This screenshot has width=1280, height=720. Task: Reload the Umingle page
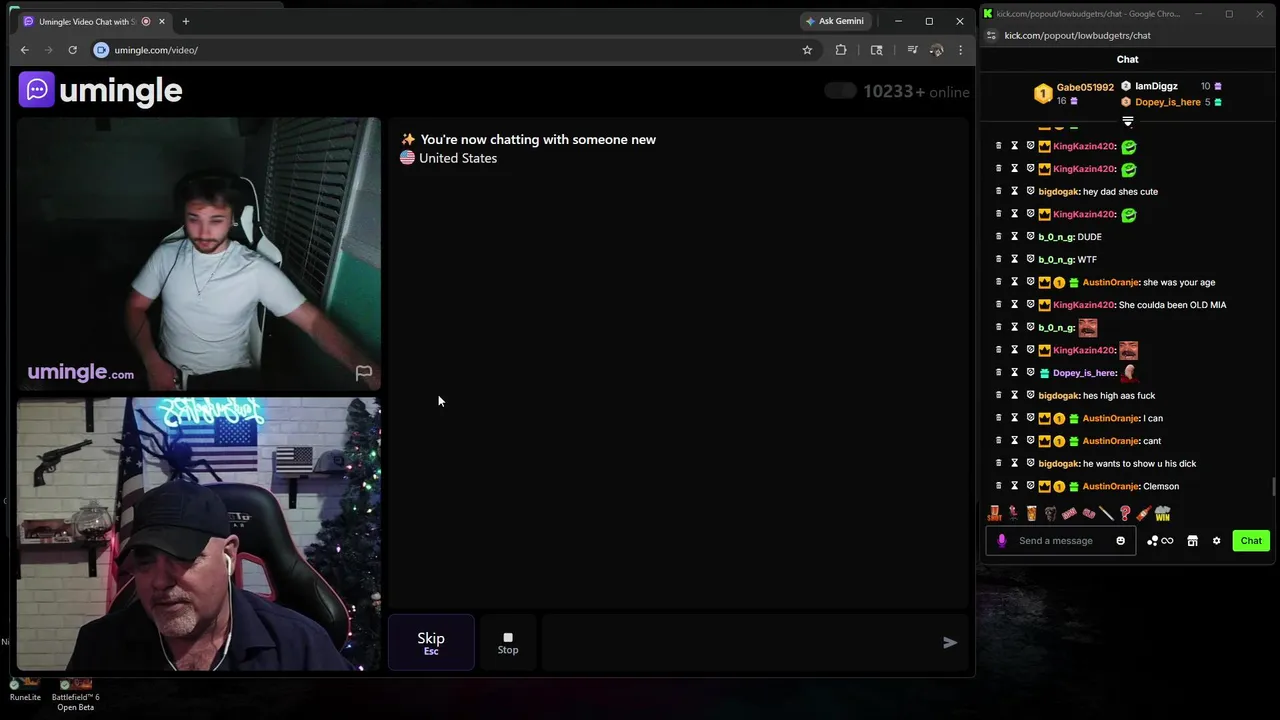point(72,50)
